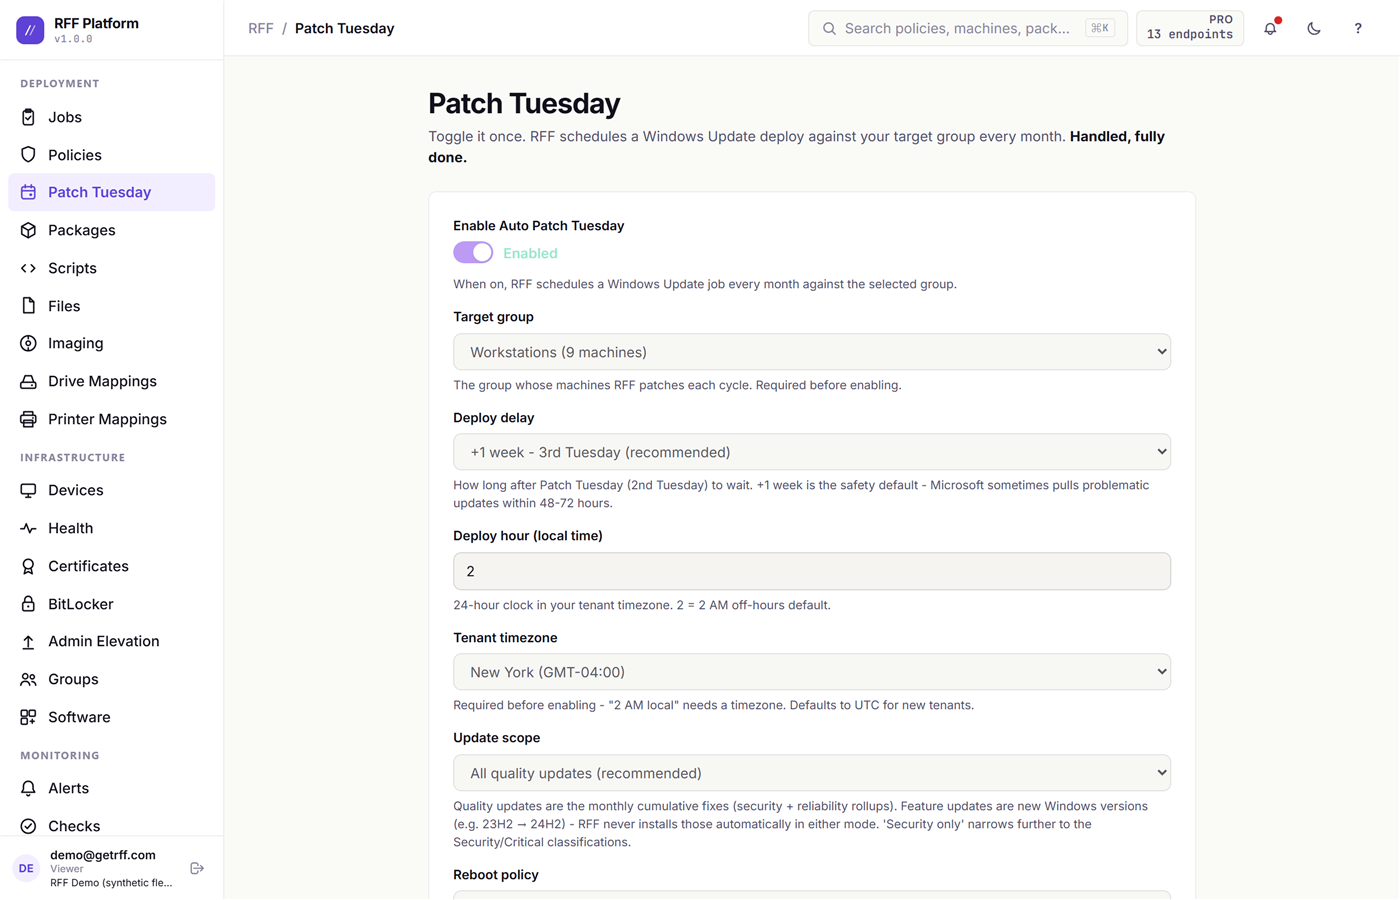The width and height of the screenshot is (1400, 900).
Task: Click the Health pulse icon
Action: click(28, 528)
